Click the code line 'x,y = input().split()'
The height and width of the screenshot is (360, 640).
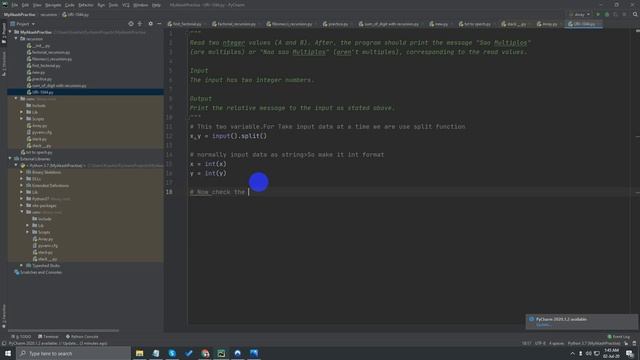tap(228, 136)
